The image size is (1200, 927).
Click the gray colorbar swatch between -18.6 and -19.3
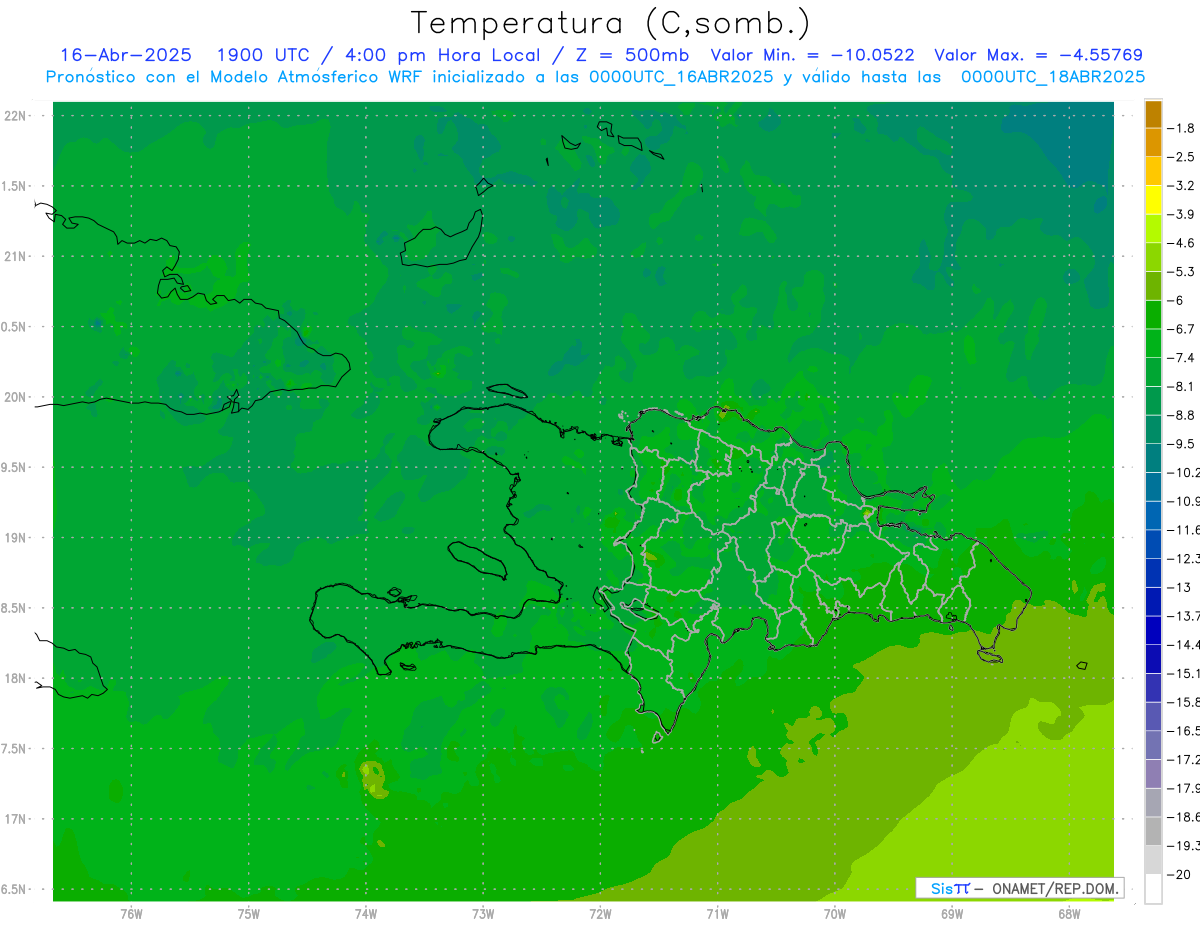tap(1153, 831)
